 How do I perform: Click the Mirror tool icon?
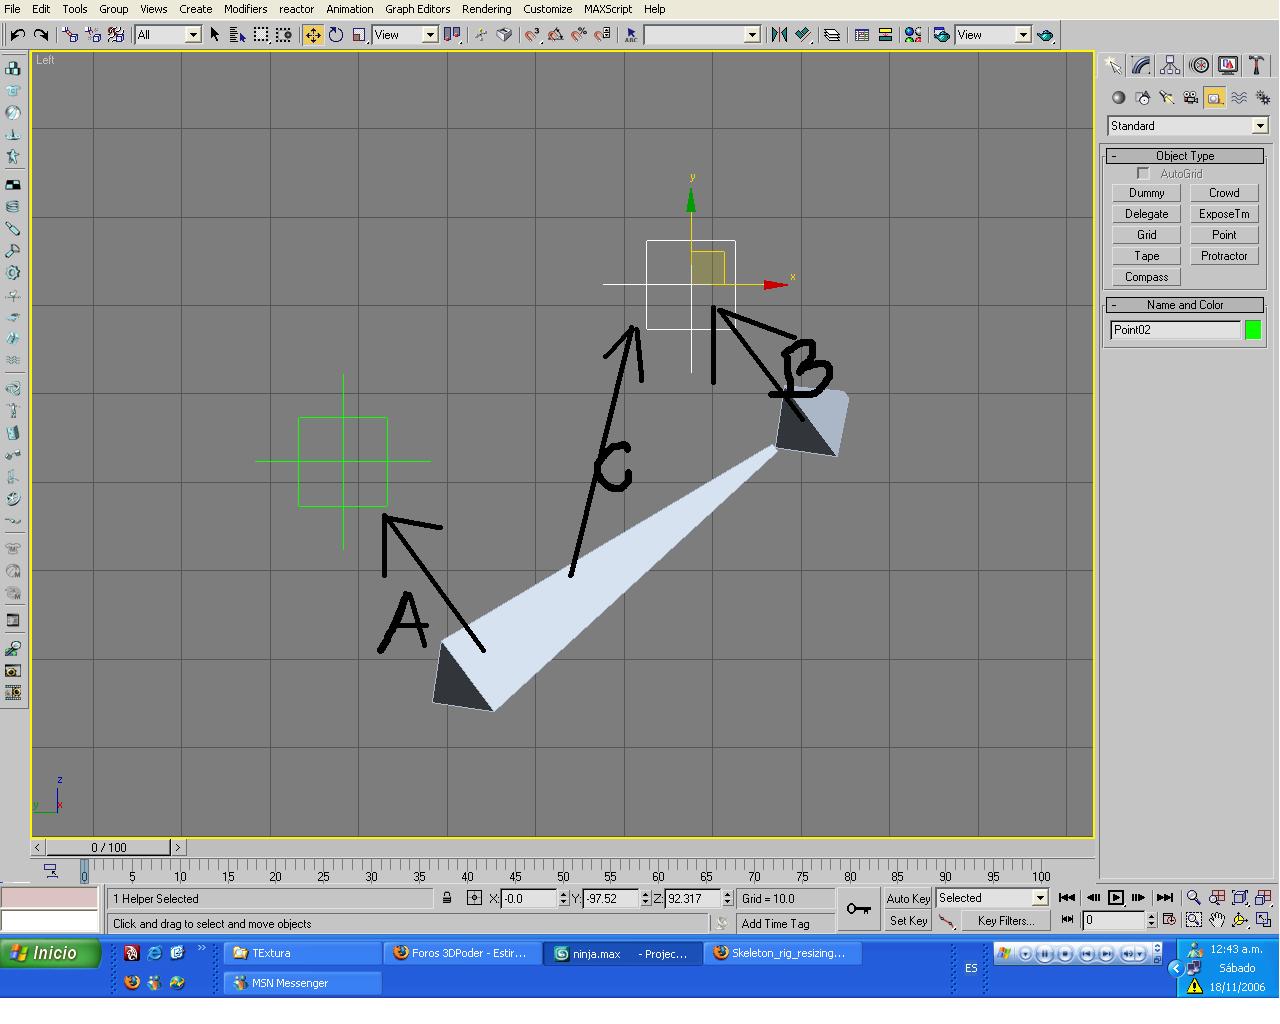(779, 35)
